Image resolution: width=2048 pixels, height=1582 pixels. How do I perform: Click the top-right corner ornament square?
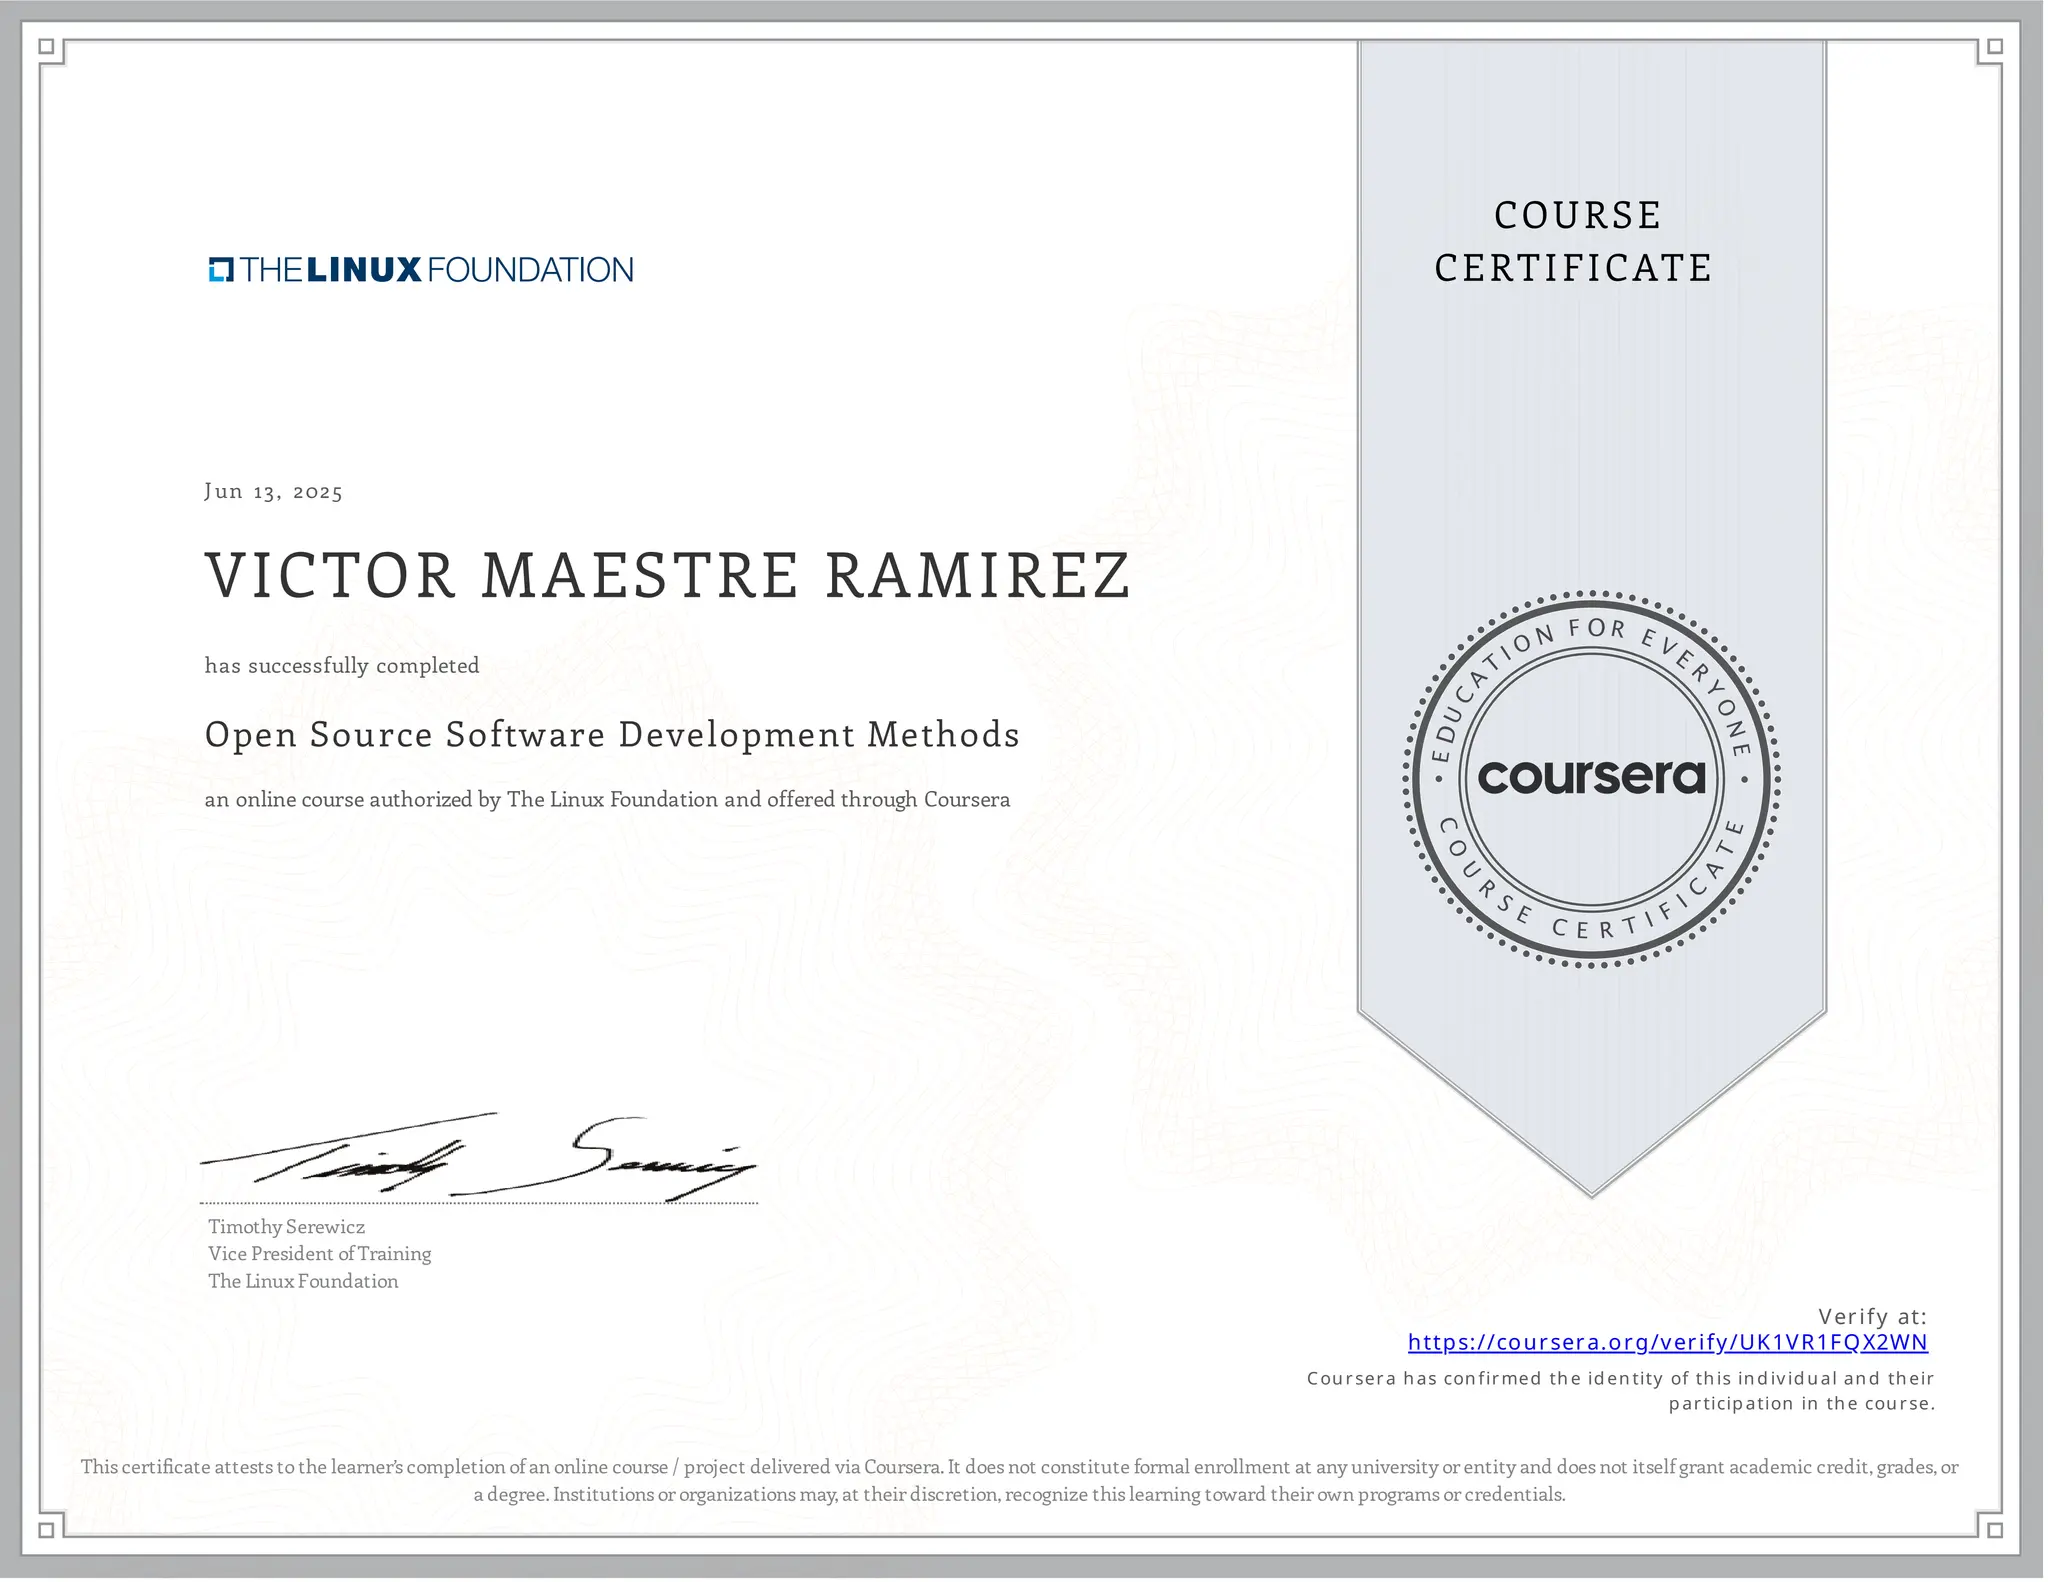[1994, 46]
